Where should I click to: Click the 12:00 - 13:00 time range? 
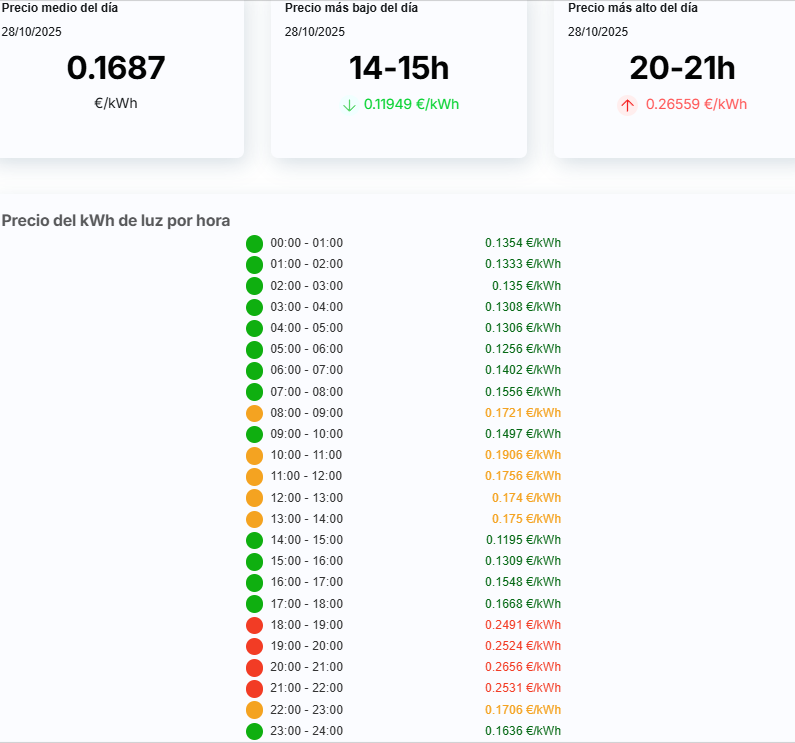pos(306,498)
